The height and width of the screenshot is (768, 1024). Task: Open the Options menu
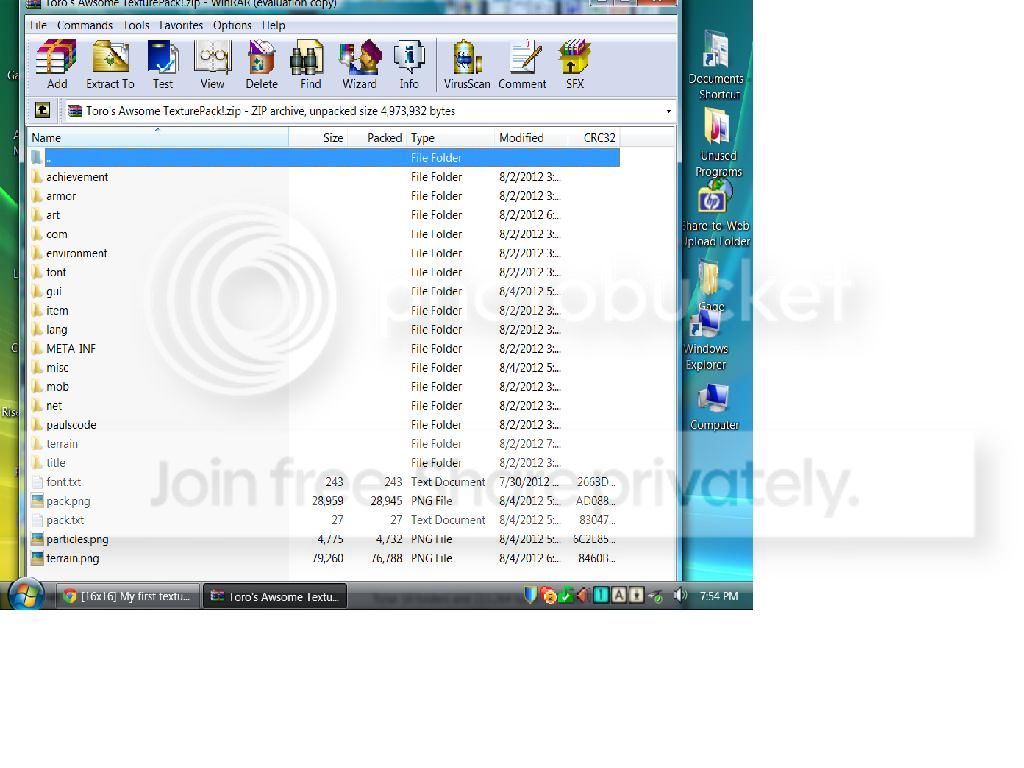click(232, 25)
